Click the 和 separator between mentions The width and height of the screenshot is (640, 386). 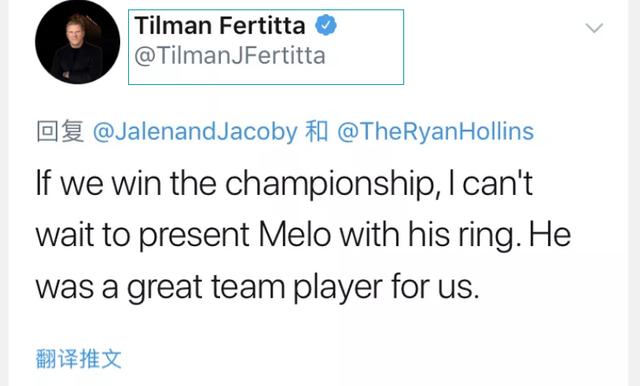pyautogui.click(x=317, y=131)
